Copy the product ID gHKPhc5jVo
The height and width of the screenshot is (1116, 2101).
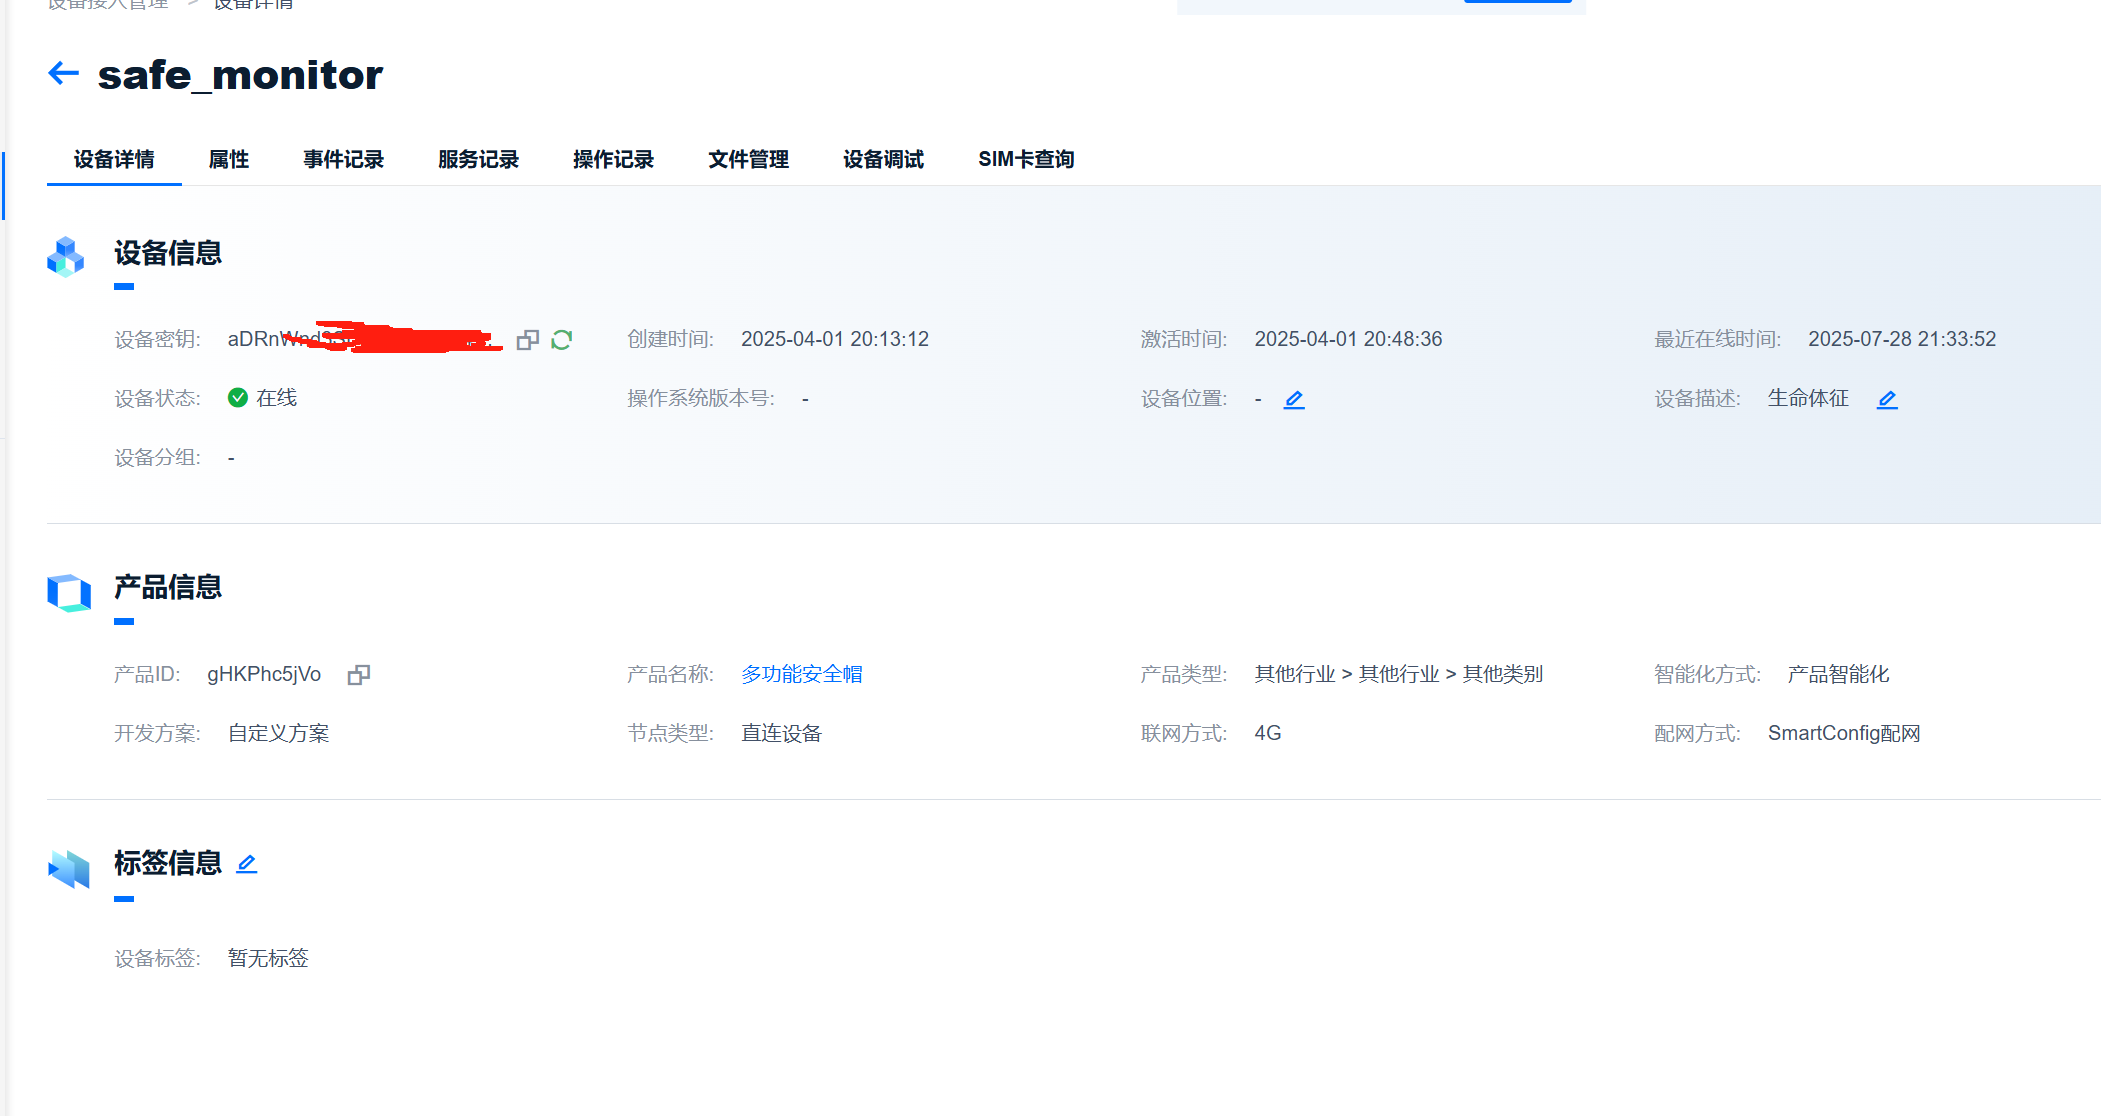pos(359,675)
